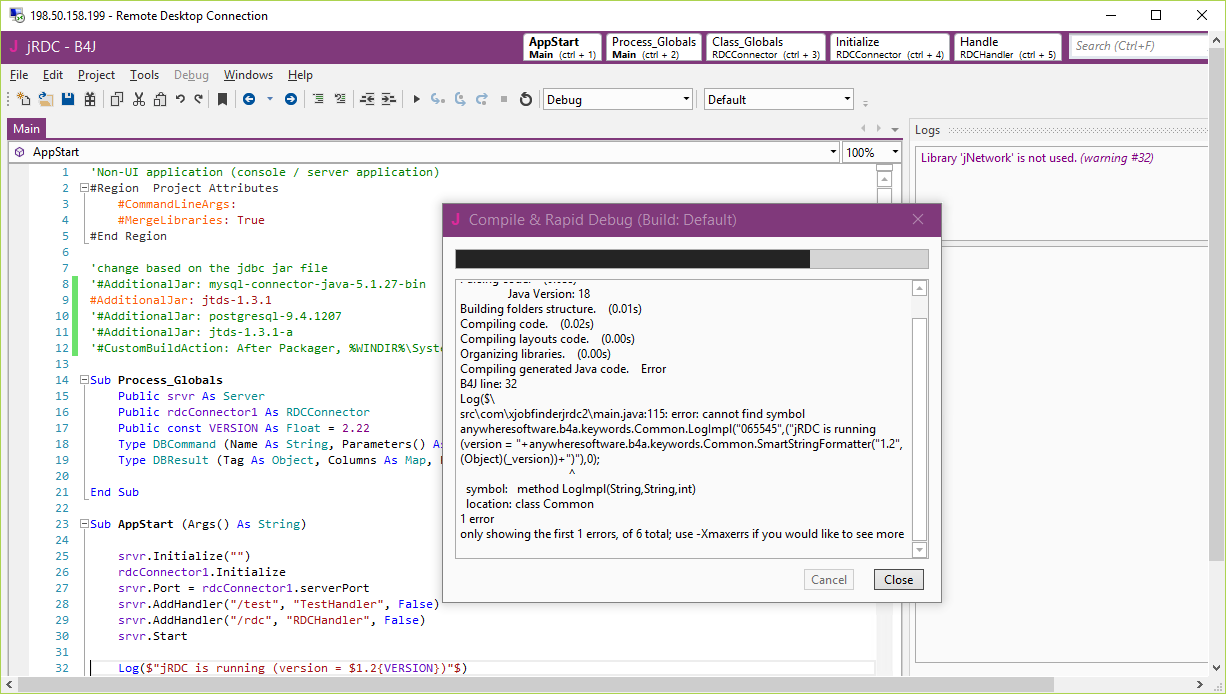Navigate backward with the blue arrow icon
The height and width of the screenshot is (694, 1226).
tap(248, 99)
